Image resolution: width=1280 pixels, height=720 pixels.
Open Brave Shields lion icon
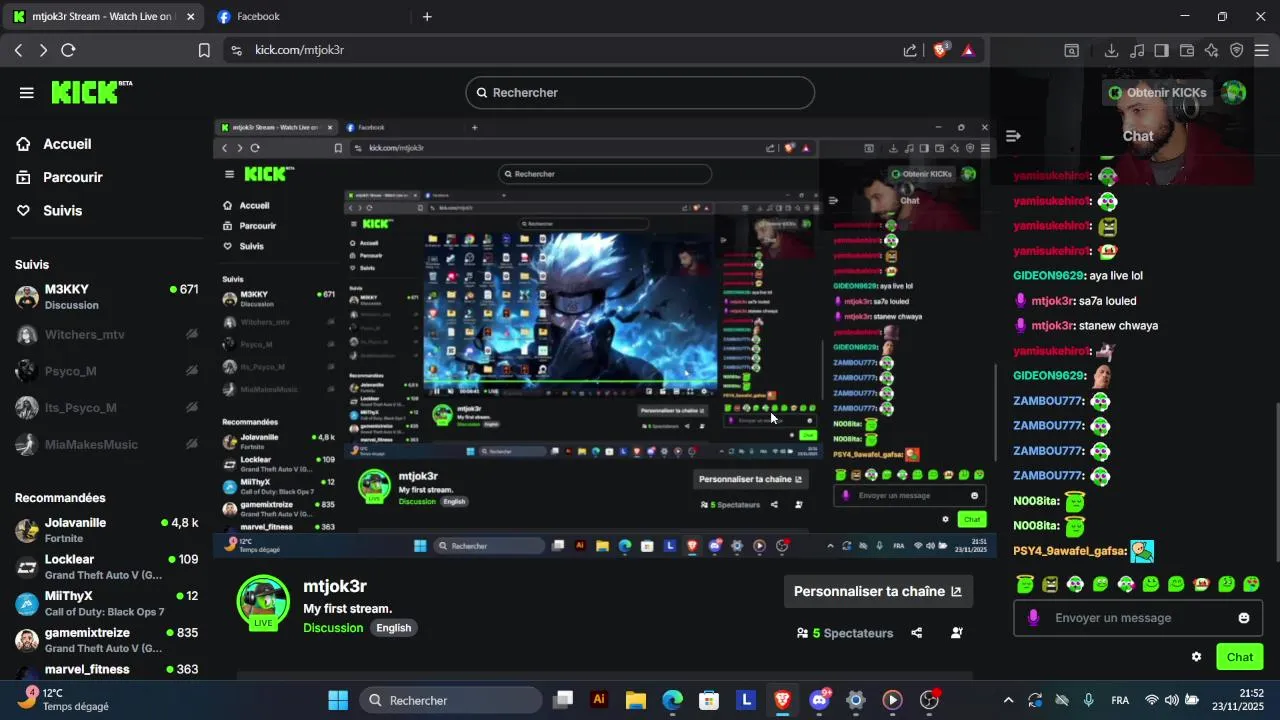tap(942, 49)
